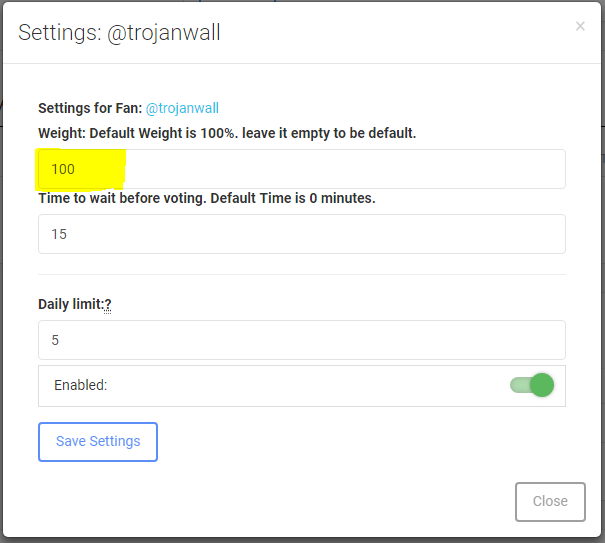This screenshot has width=605, height=543.
Task: Click the 'Settings for Fan:' label
Action: (x=90, y=108)
